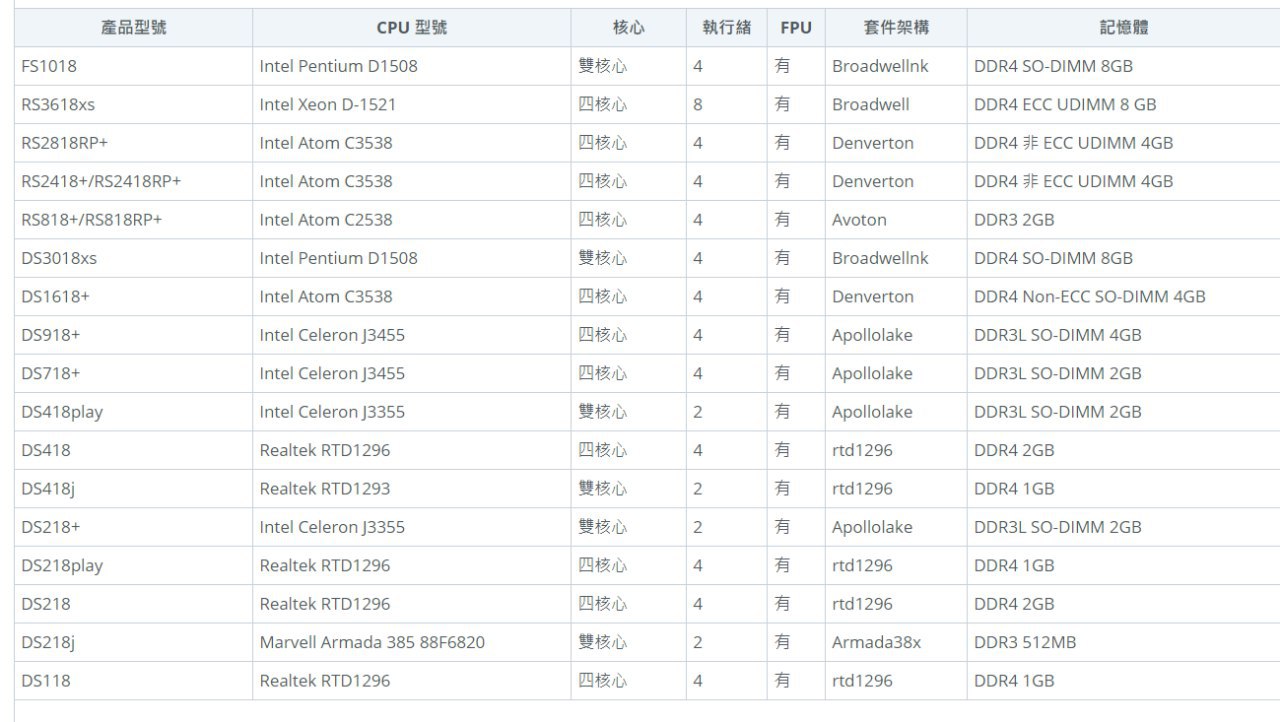Click the Marvell Armada 385 88F6820 cell
This screenshot has height=722, width=1280.
(x=372, y=642)
